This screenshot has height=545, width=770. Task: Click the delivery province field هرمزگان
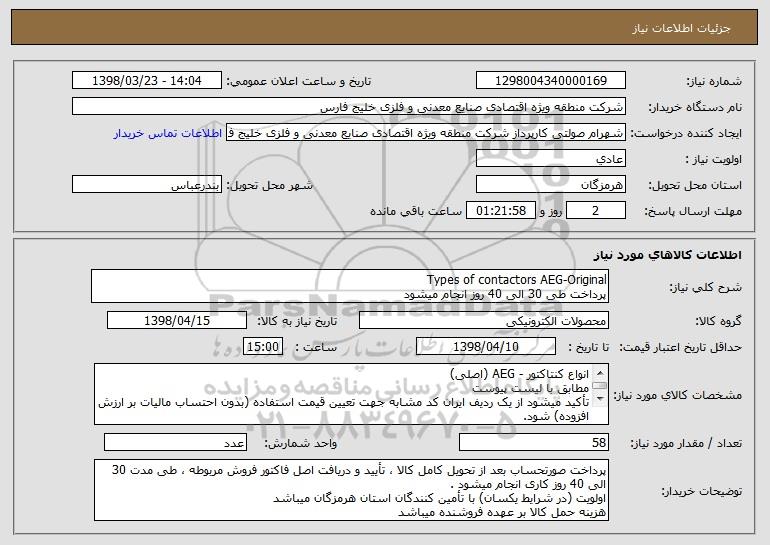[x=550, y=184]
